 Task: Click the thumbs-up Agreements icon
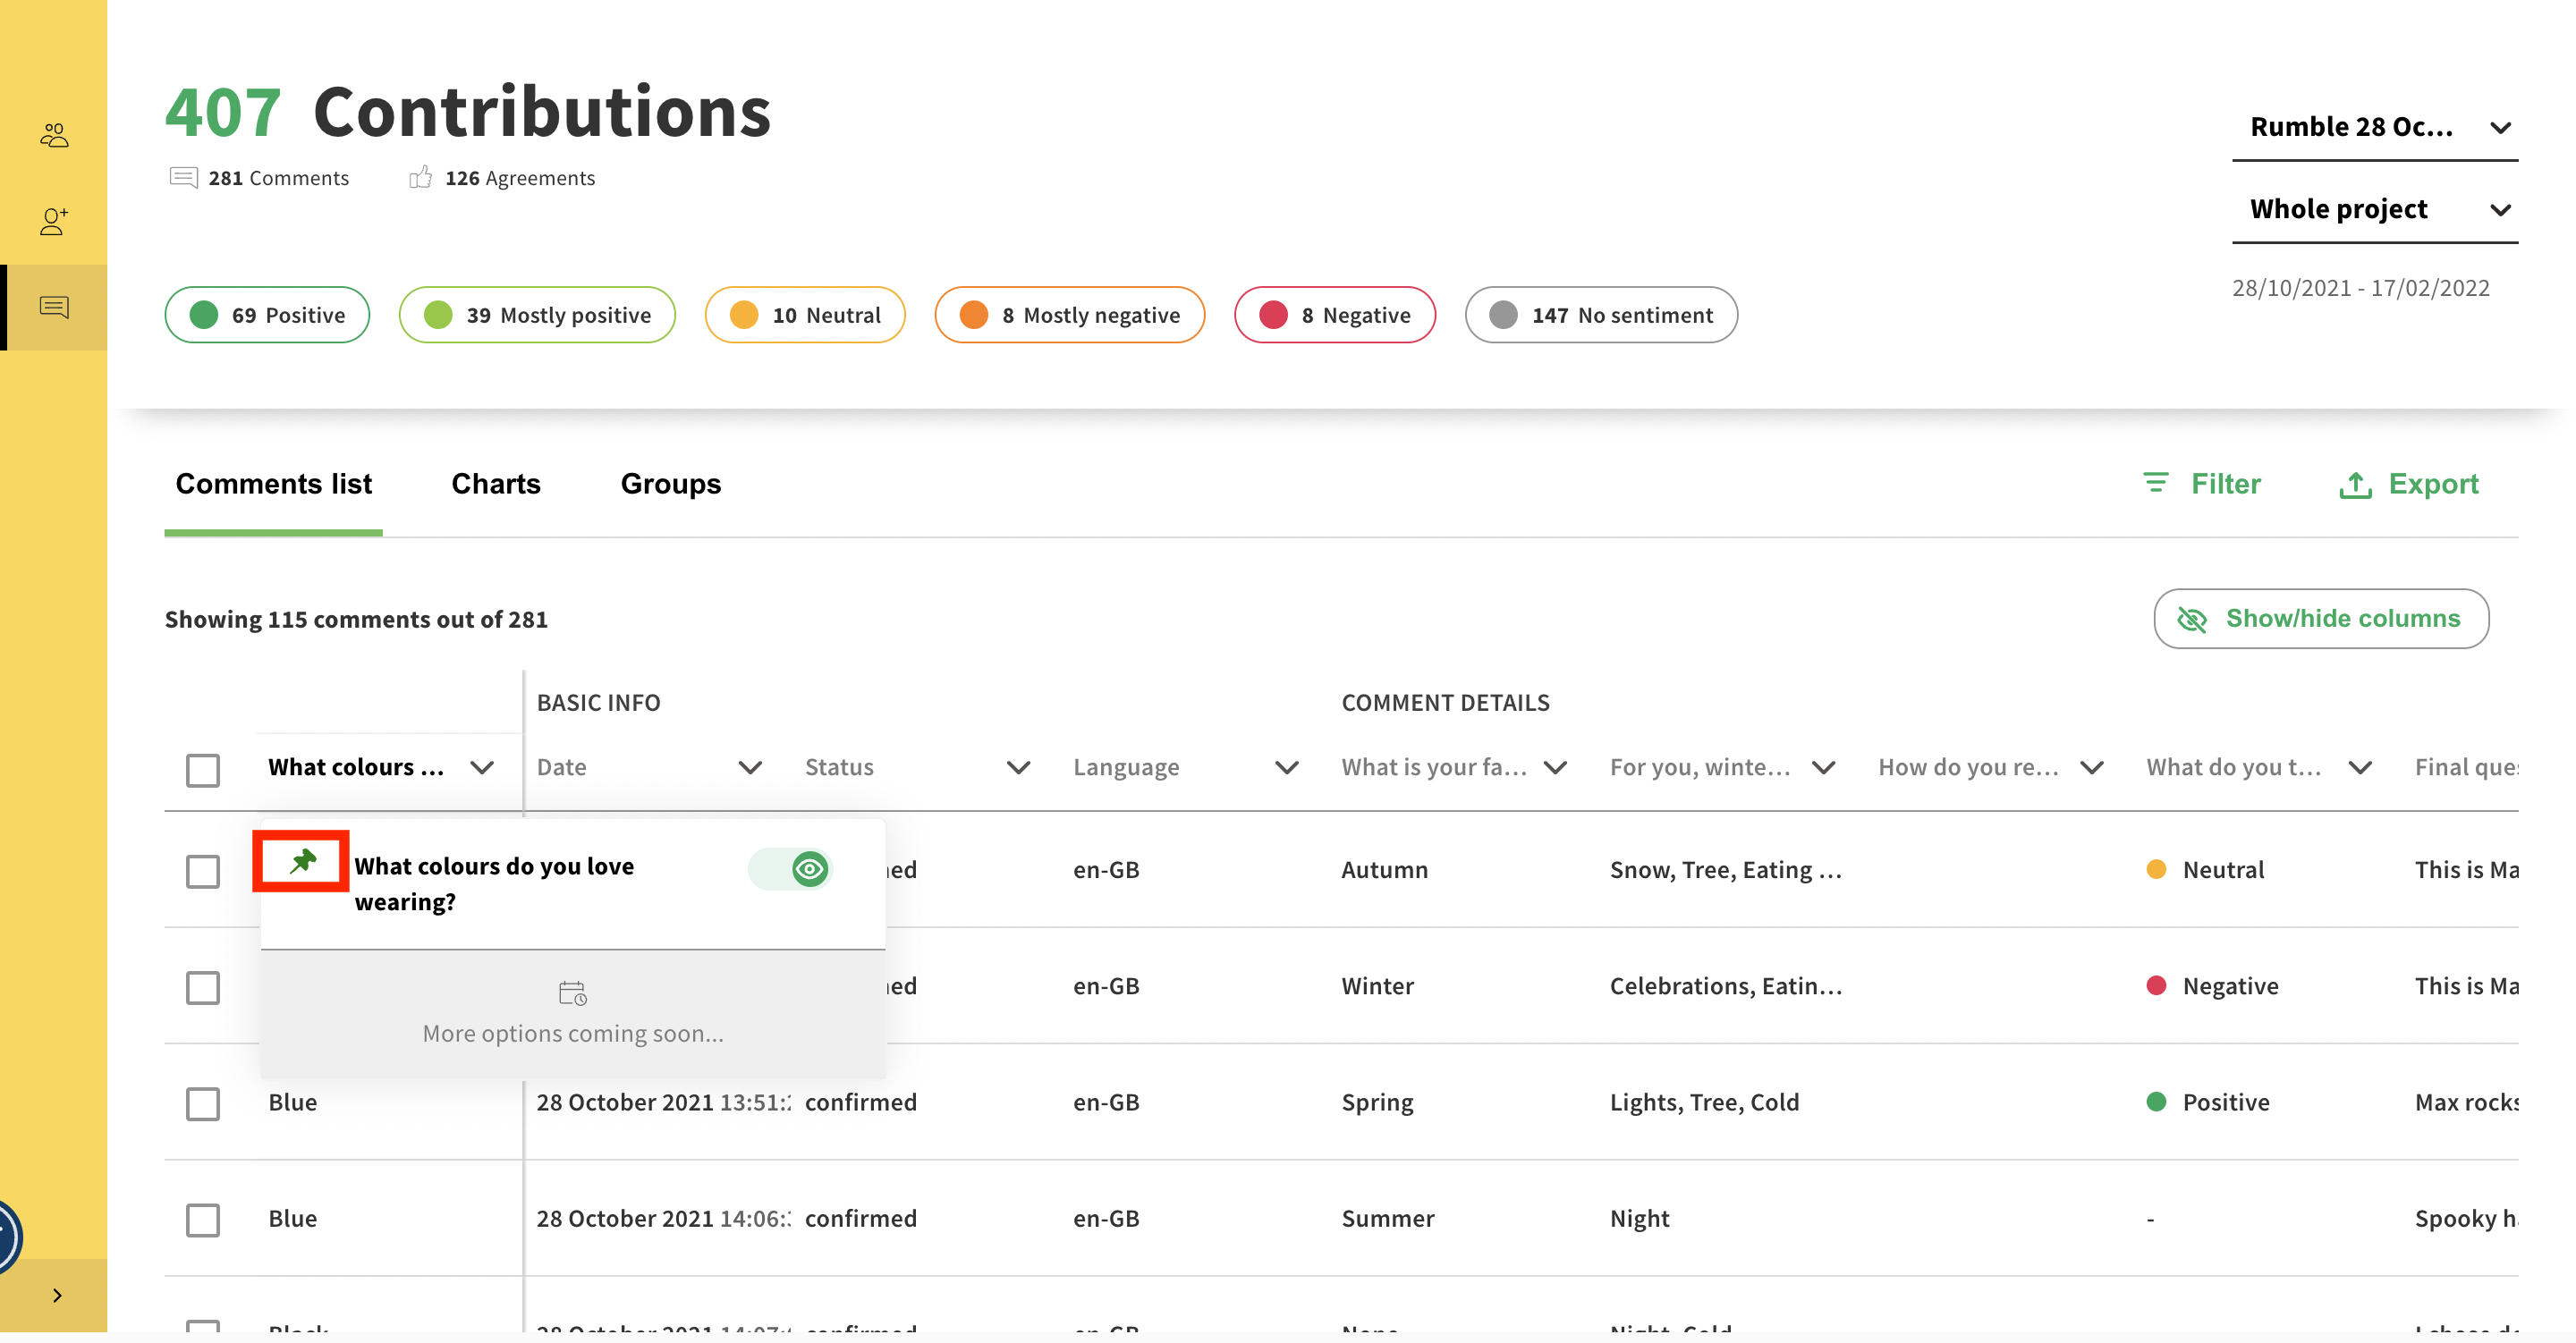(420, 178)
